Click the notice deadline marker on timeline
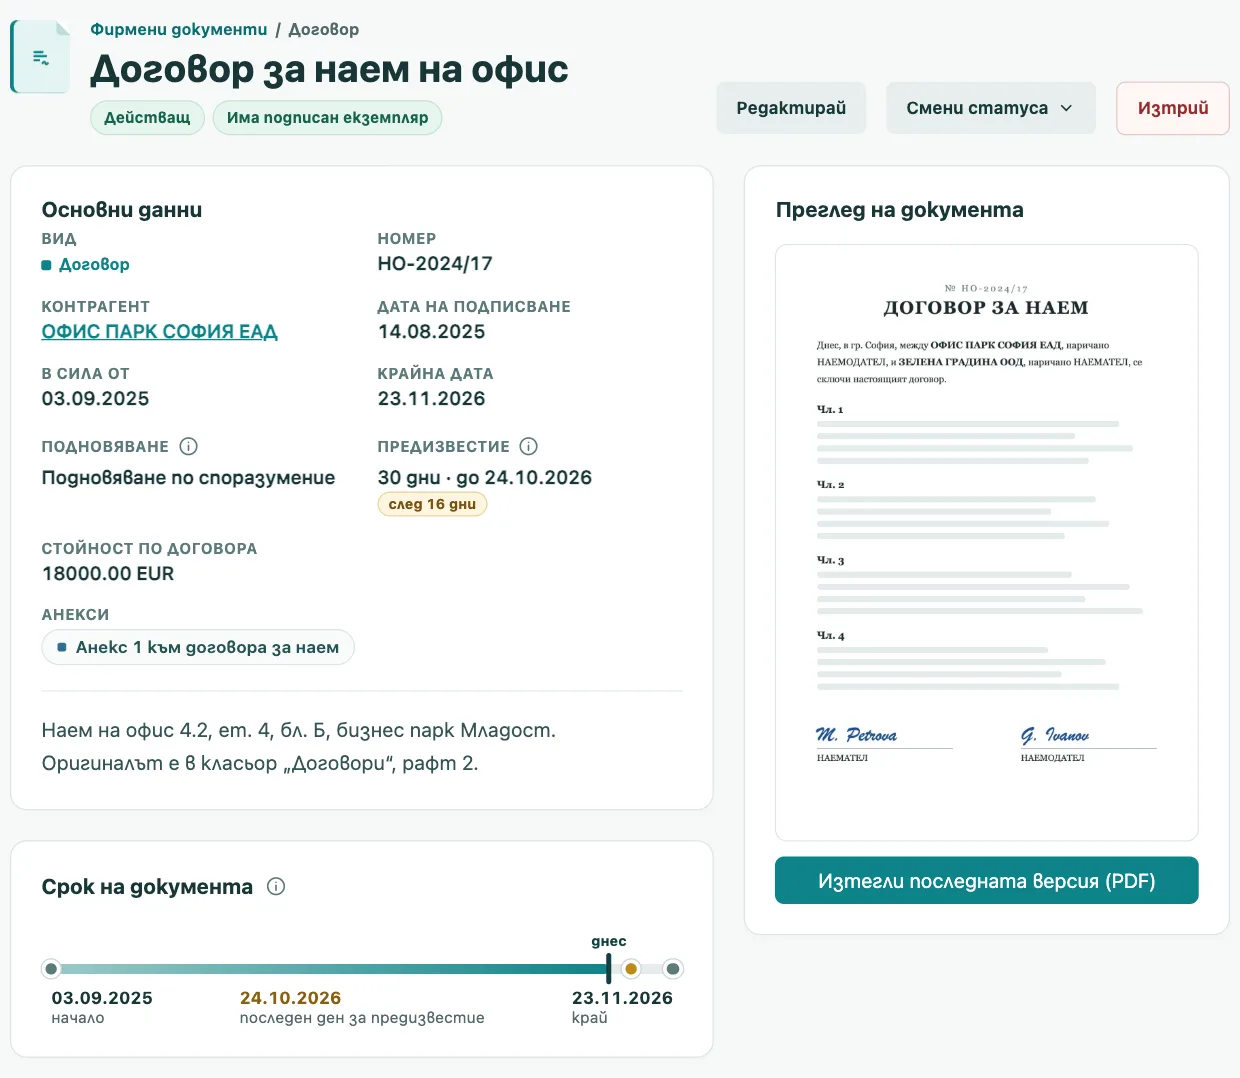Viewport: 1240px width, 1078px height. (x=631, y=968)
